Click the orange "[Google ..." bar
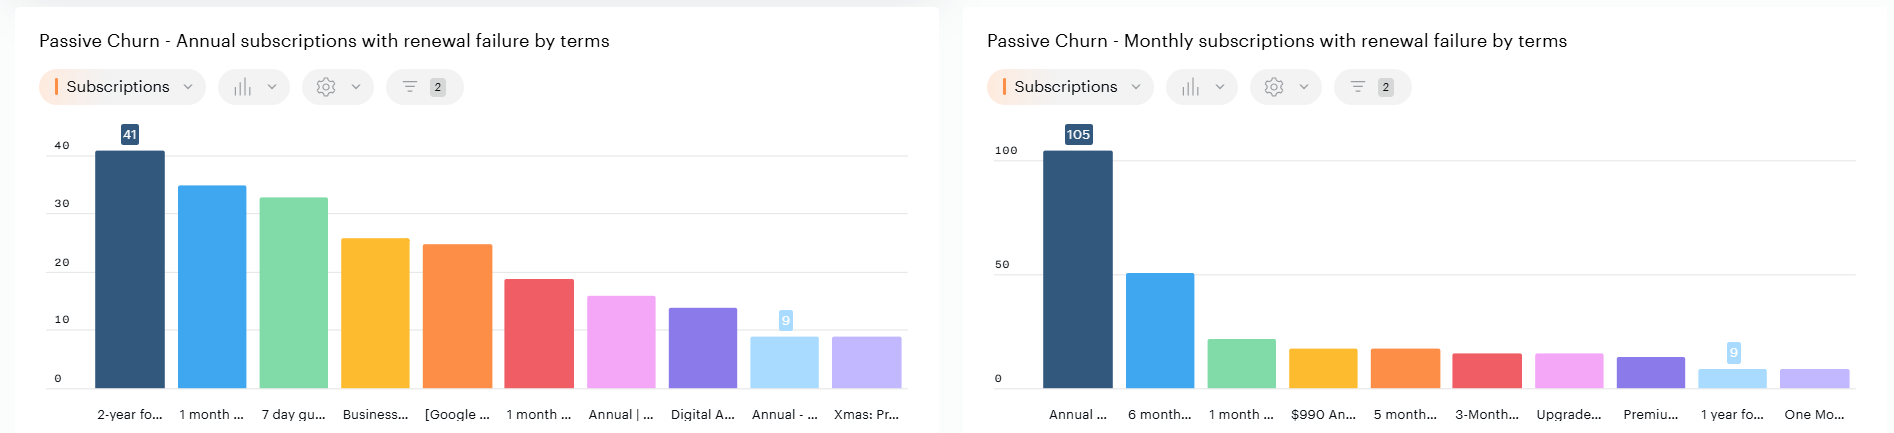1894x433 pixels. click(457, 316)
